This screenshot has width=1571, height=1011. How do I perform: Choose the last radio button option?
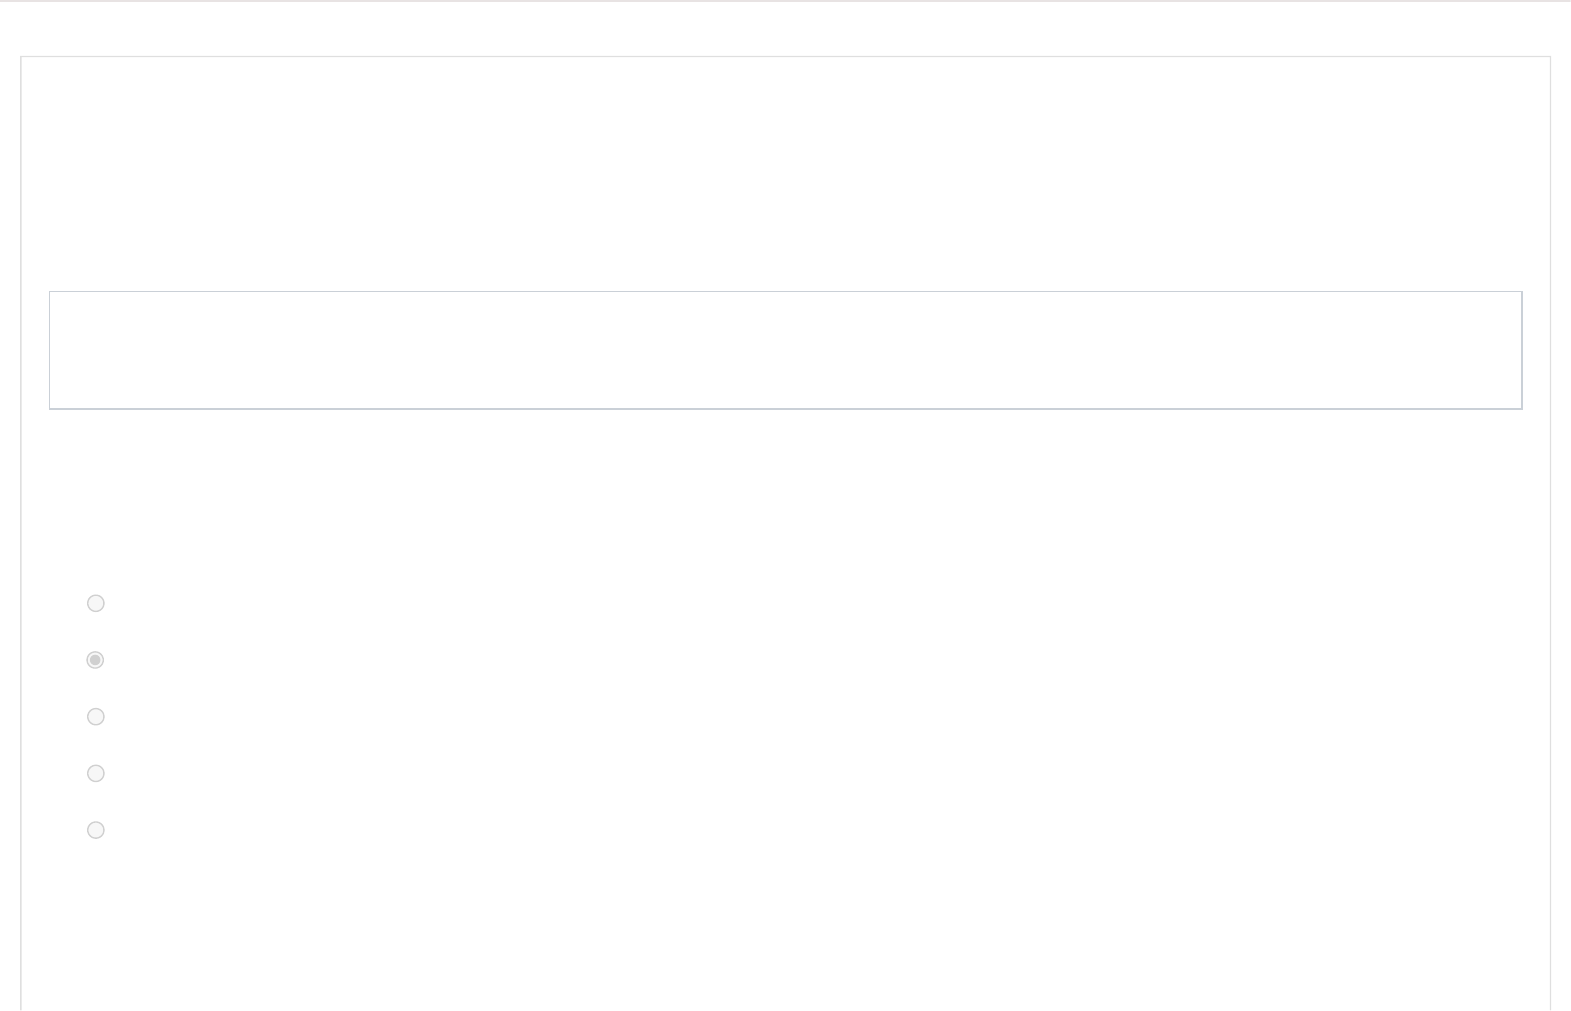pos(96,830)
